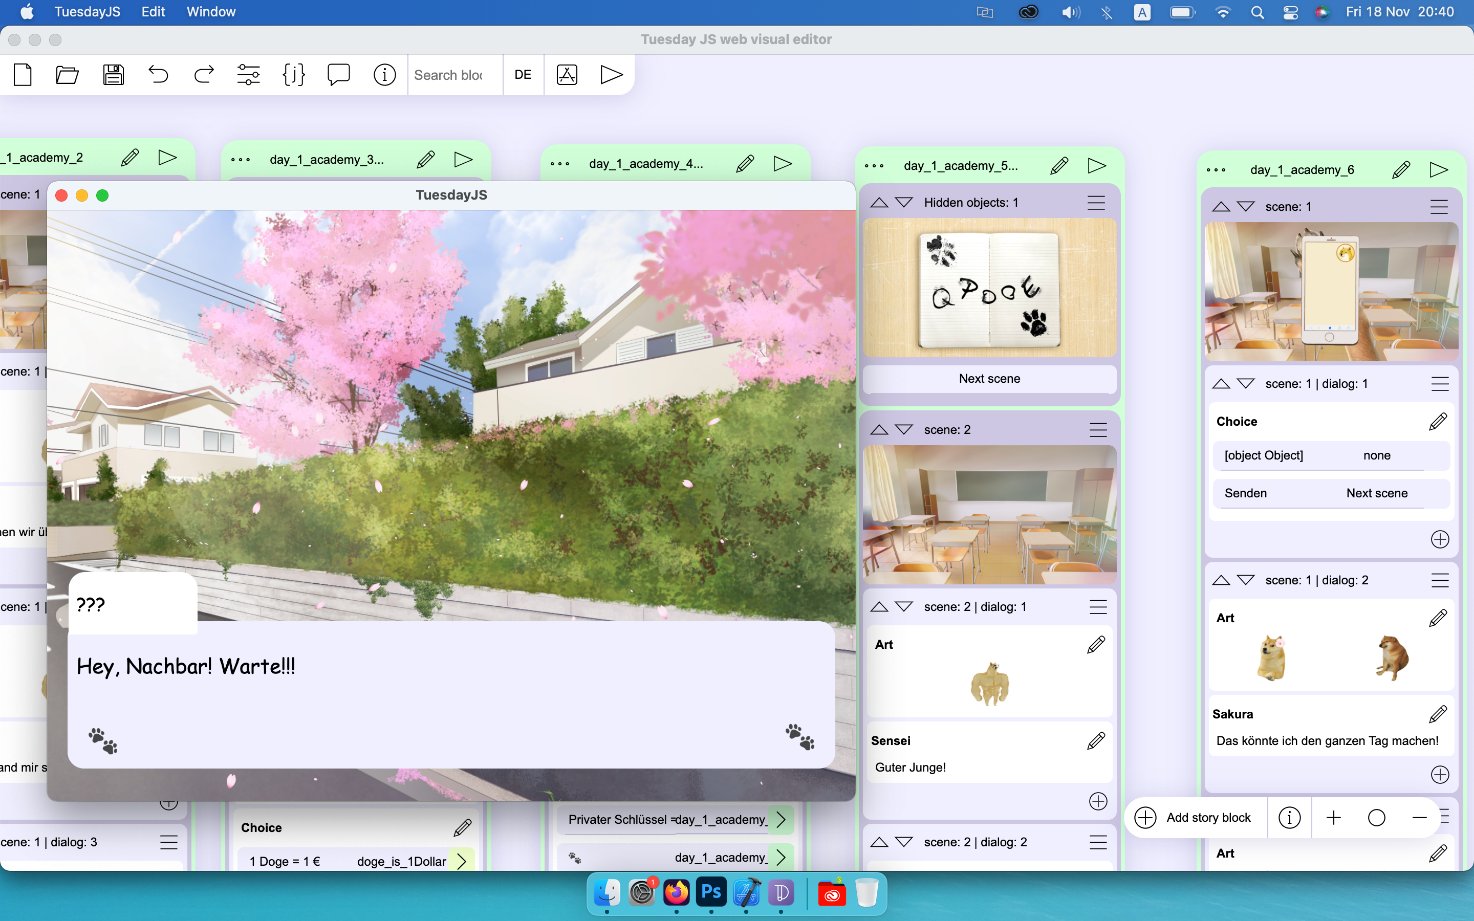This screenshot has width=1474, height=921.
Task: Open project settings sliders icon
Action: coord(248,75)
